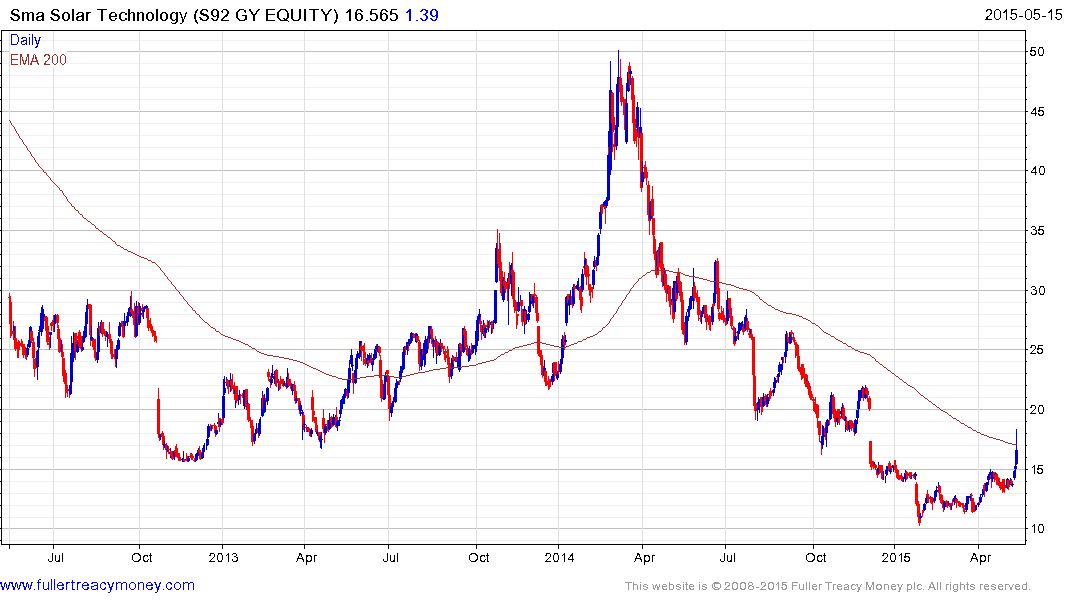
Task: Select the blue change value 1.39
Action: click(x=422, y=15)
